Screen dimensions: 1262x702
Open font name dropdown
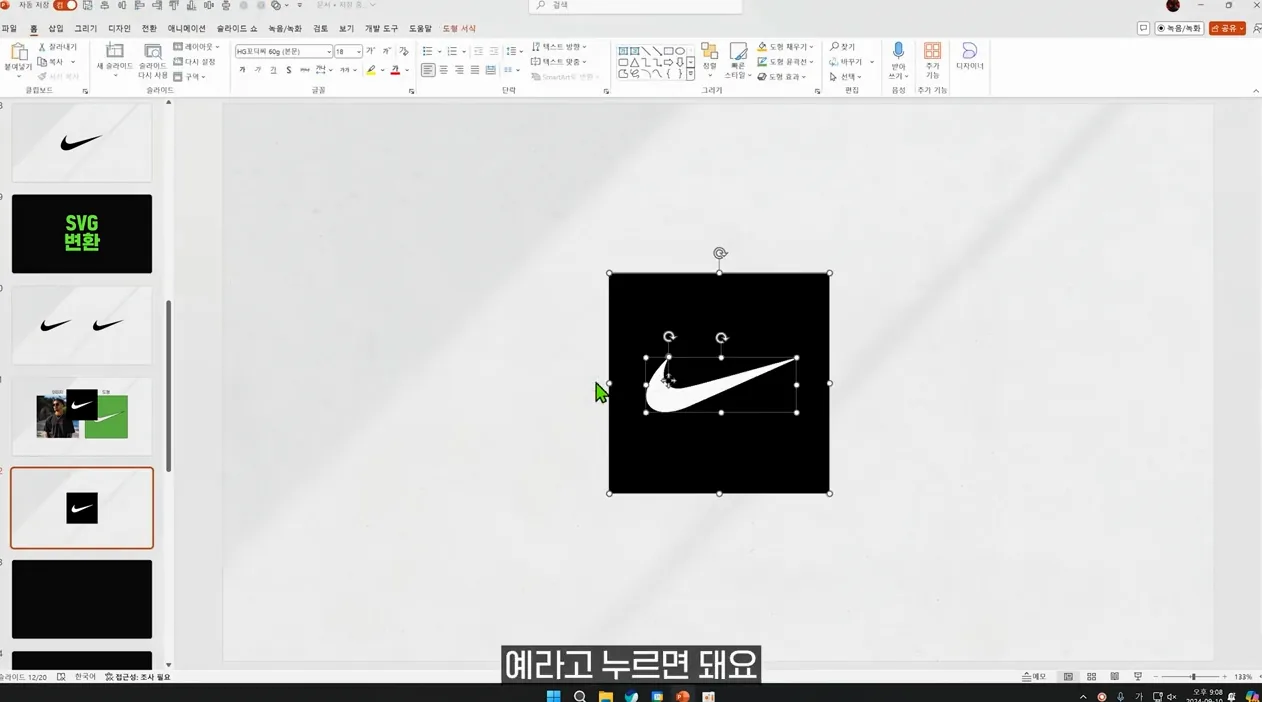pyautogui.click(x=329, y=51)
